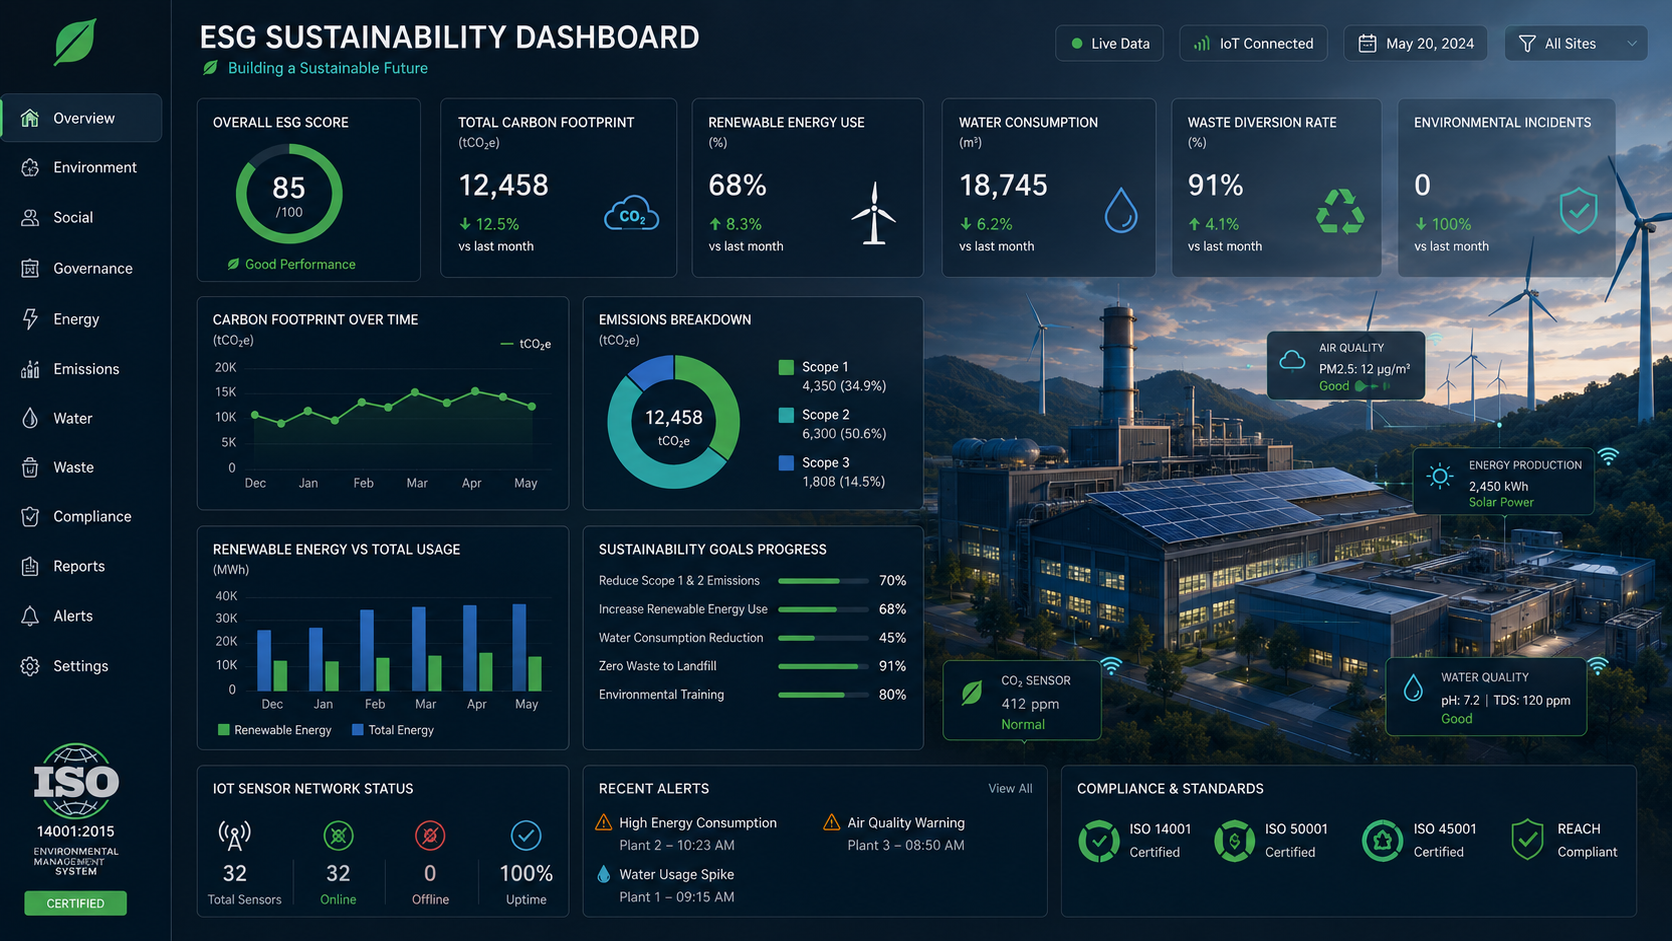This screenshot has width=1672, height=941.
Task: Toggle the Live Data indicator
Action: pos(1109,43)
